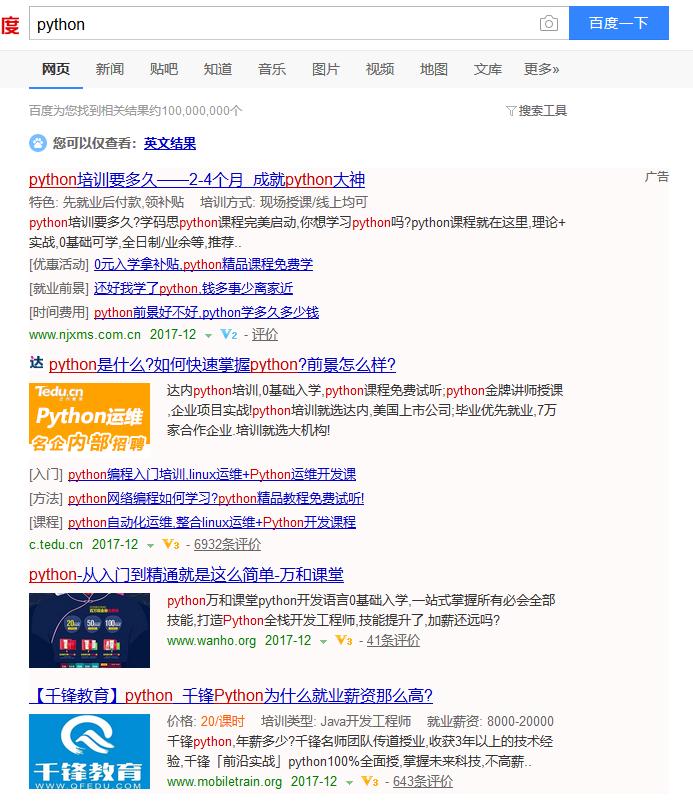This screenshot has width=693, height=809.
Task: Open result 【千锋教育】python 就业薪资
Action: tap(231, 695)
